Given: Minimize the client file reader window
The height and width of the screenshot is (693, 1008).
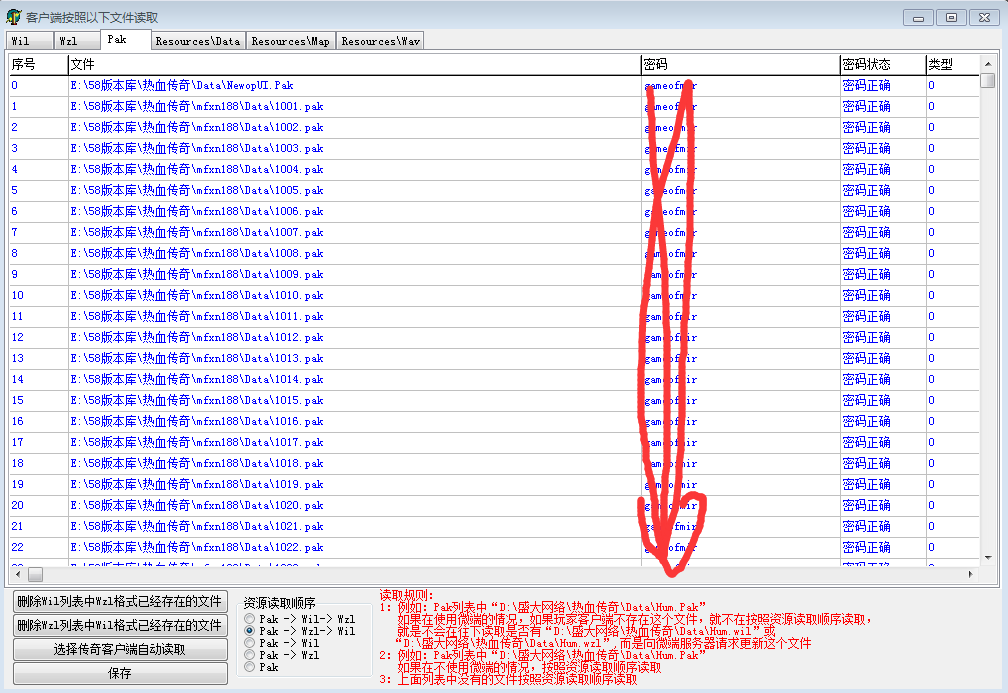Looking at the screenshot, I should click(x=919, y=17).
